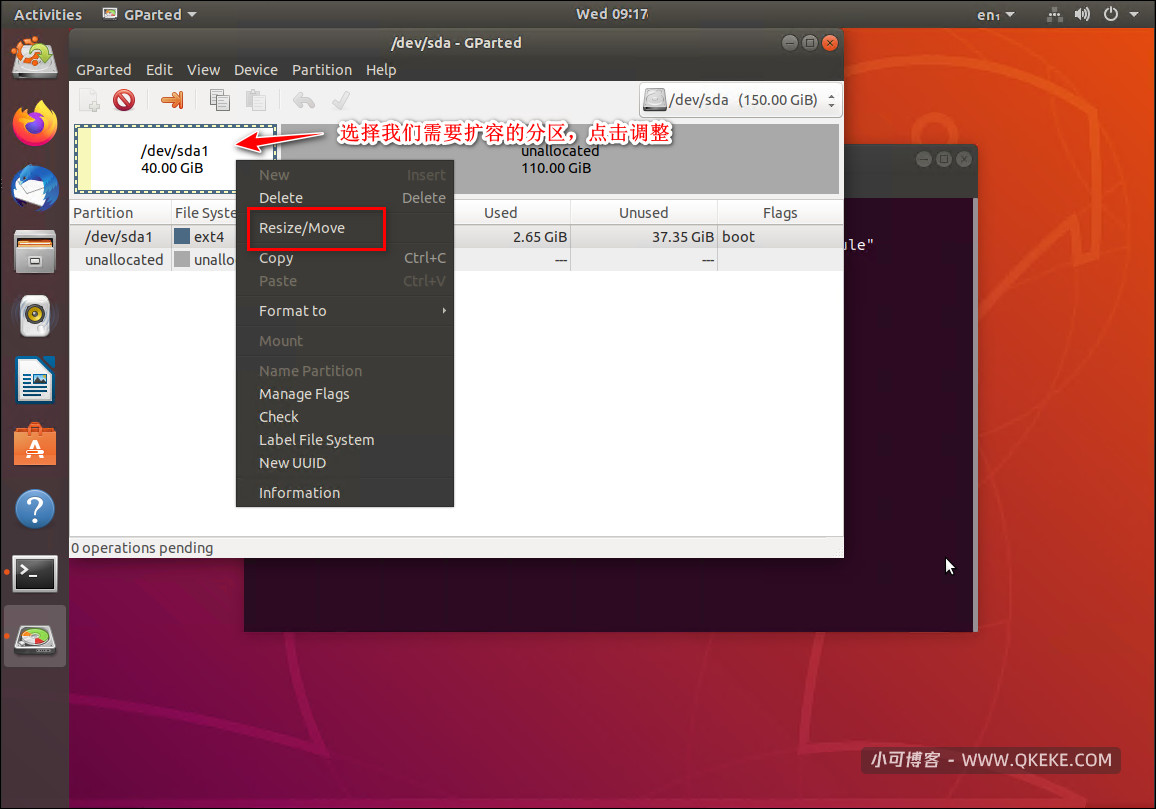
Task: Click the Unused column header
Action: [644, 212]
